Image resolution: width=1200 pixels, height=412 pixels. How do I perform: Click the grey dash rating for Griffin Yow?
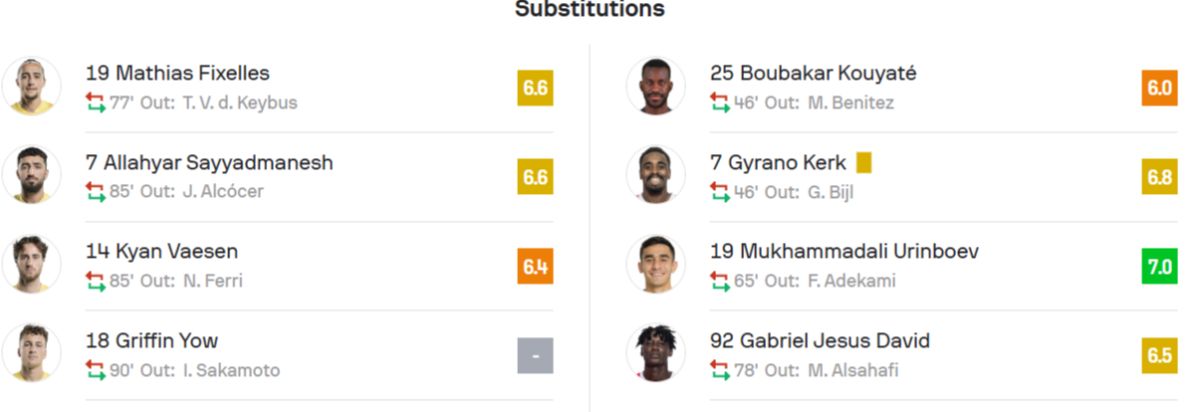pyautogui.click(x=535, y=355)
